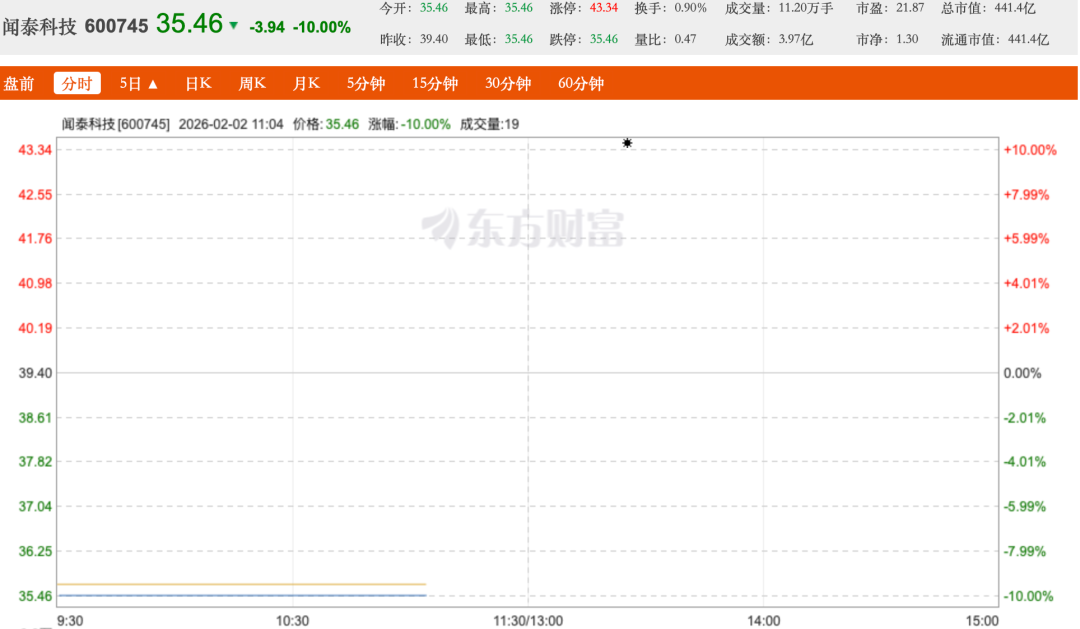Click the stock name 闻泰科技 in header
The height and width of the screenshot is (629, 1080).
click(39, 26)
